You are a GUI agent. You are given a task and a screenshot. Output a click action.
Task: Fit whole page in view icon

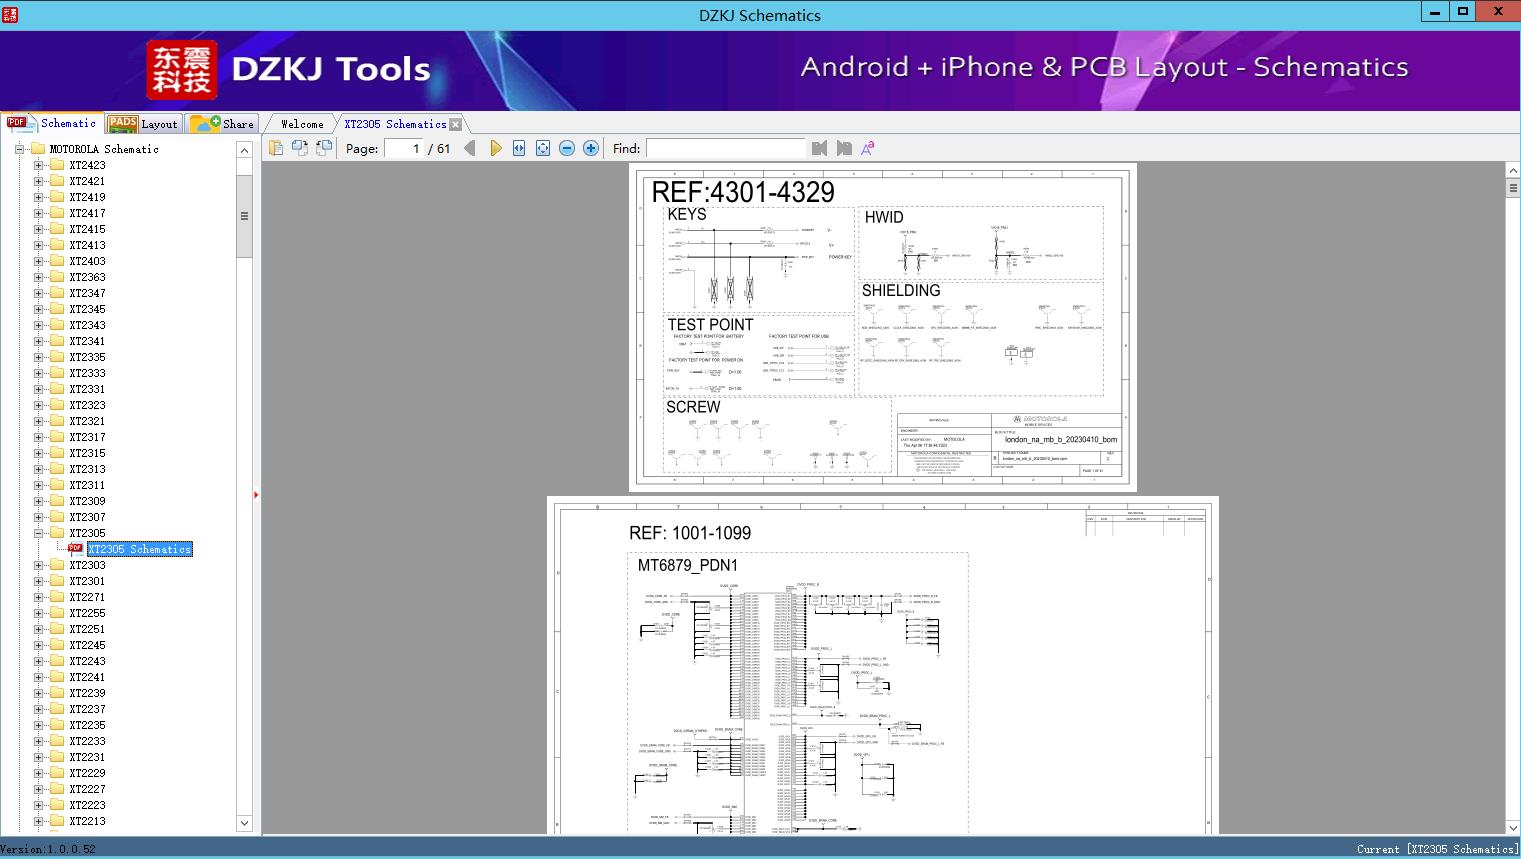[543, 148]
